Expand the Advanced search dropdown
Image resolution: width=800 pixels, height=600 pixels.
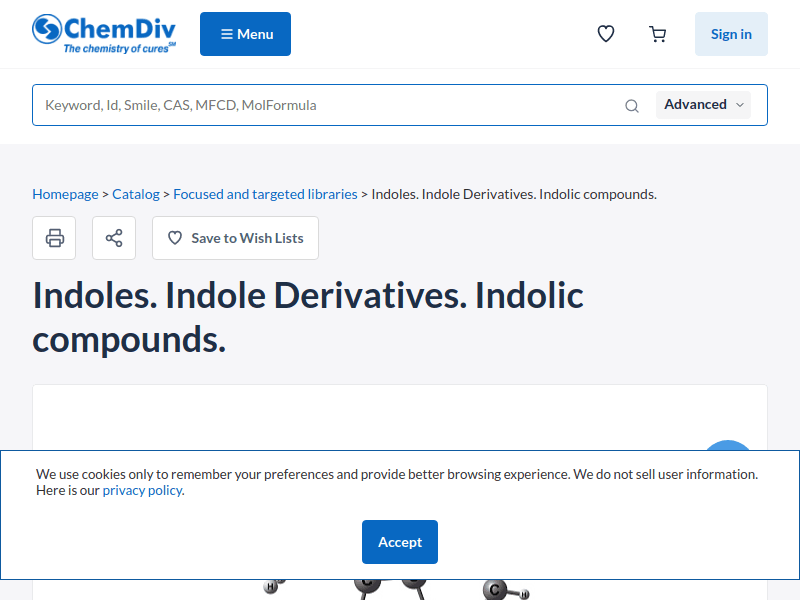pyautogui.click(x=704, y=105)
